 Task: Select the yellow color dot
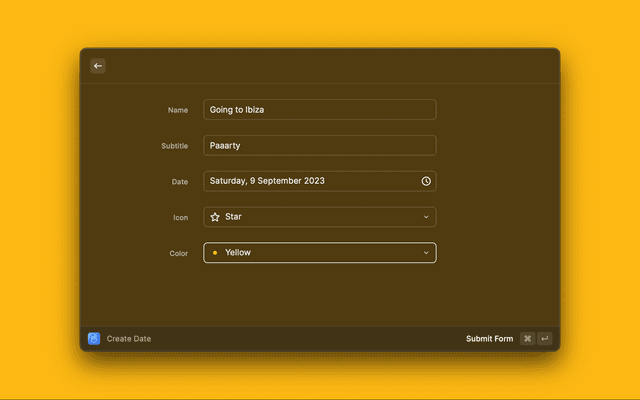pyautogui.click(x=215, y=253)
